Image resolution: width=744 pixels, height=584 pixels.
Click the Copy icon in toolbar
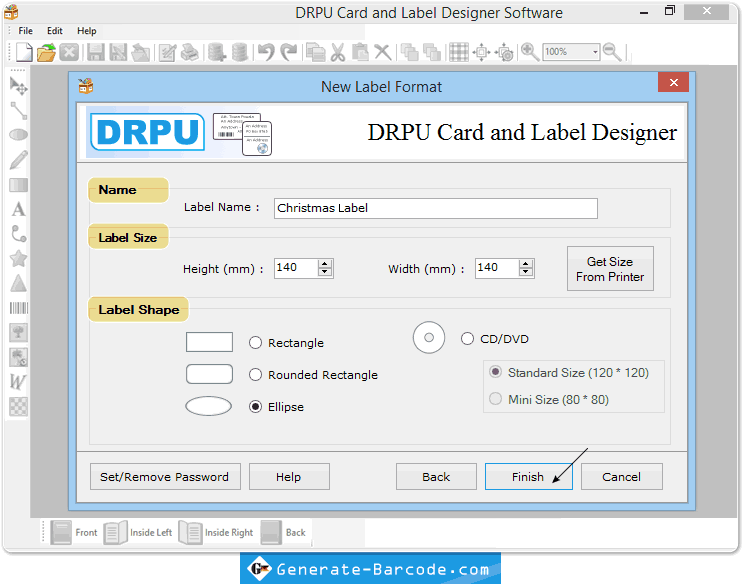pos(315,52)
